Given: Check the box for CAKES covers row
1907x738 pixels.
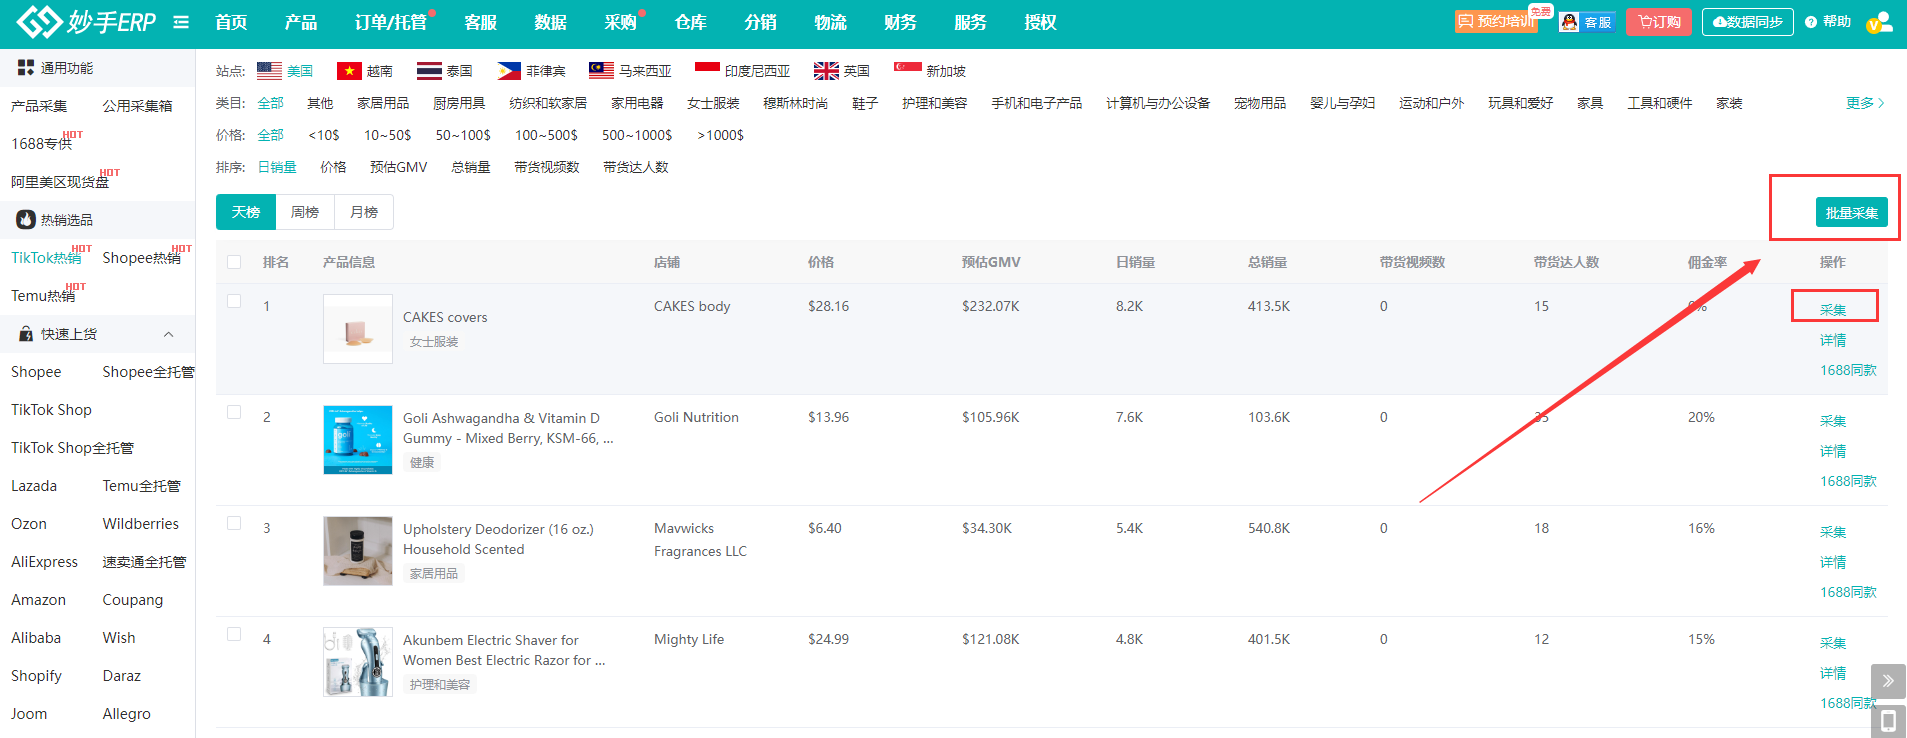Looking at the screenshot, I should [234, 301].
